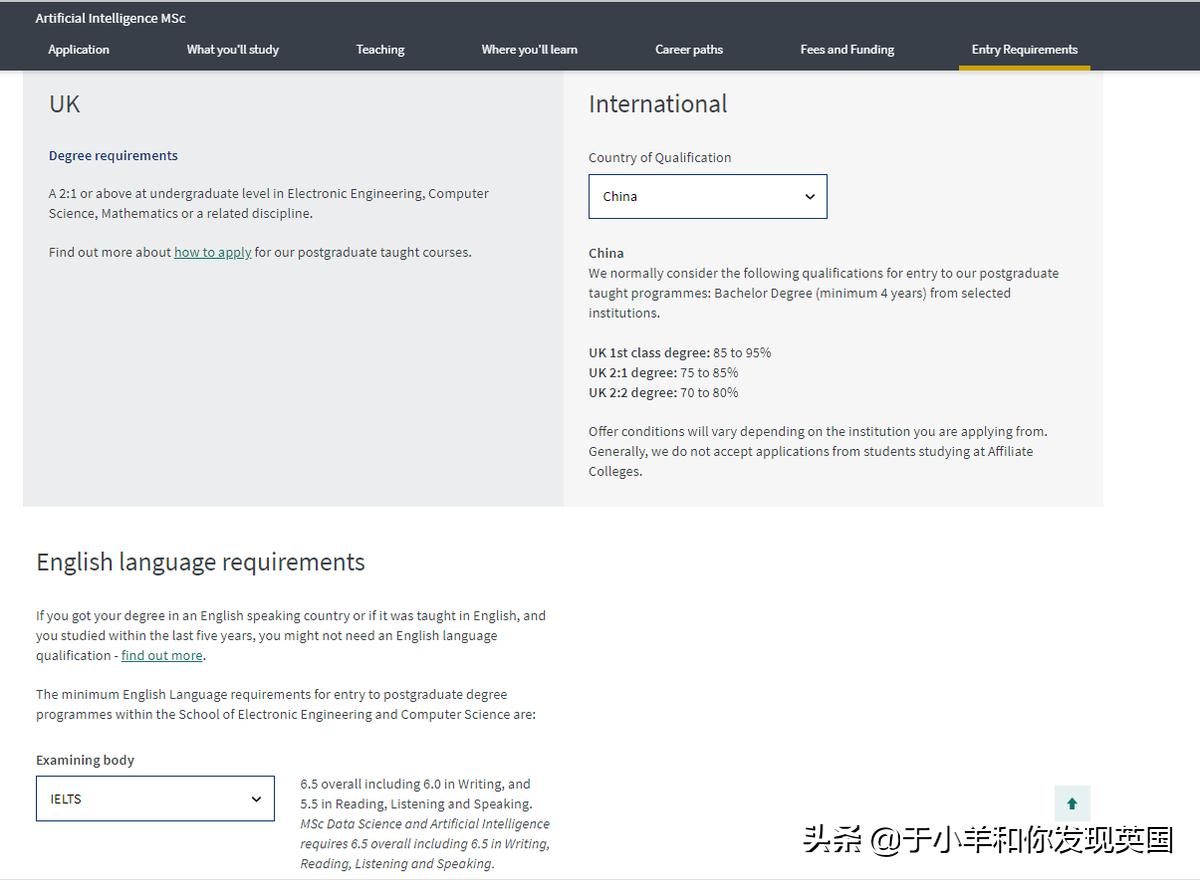This screenshot has width=1200, height=880.
Task: Expand the Country of Qualification dropdown showing China
Action: (x=708, y=196)
